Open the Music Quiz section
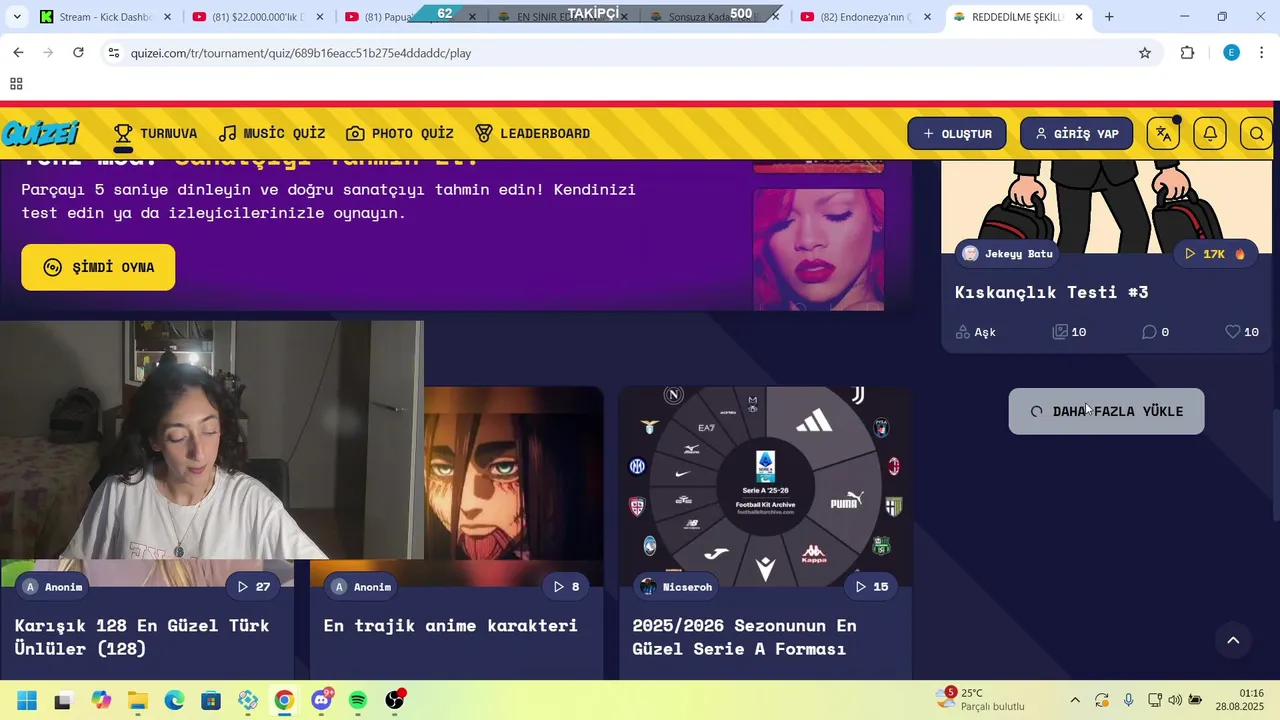Screen dimensions: 1280x720 point(272,133)
